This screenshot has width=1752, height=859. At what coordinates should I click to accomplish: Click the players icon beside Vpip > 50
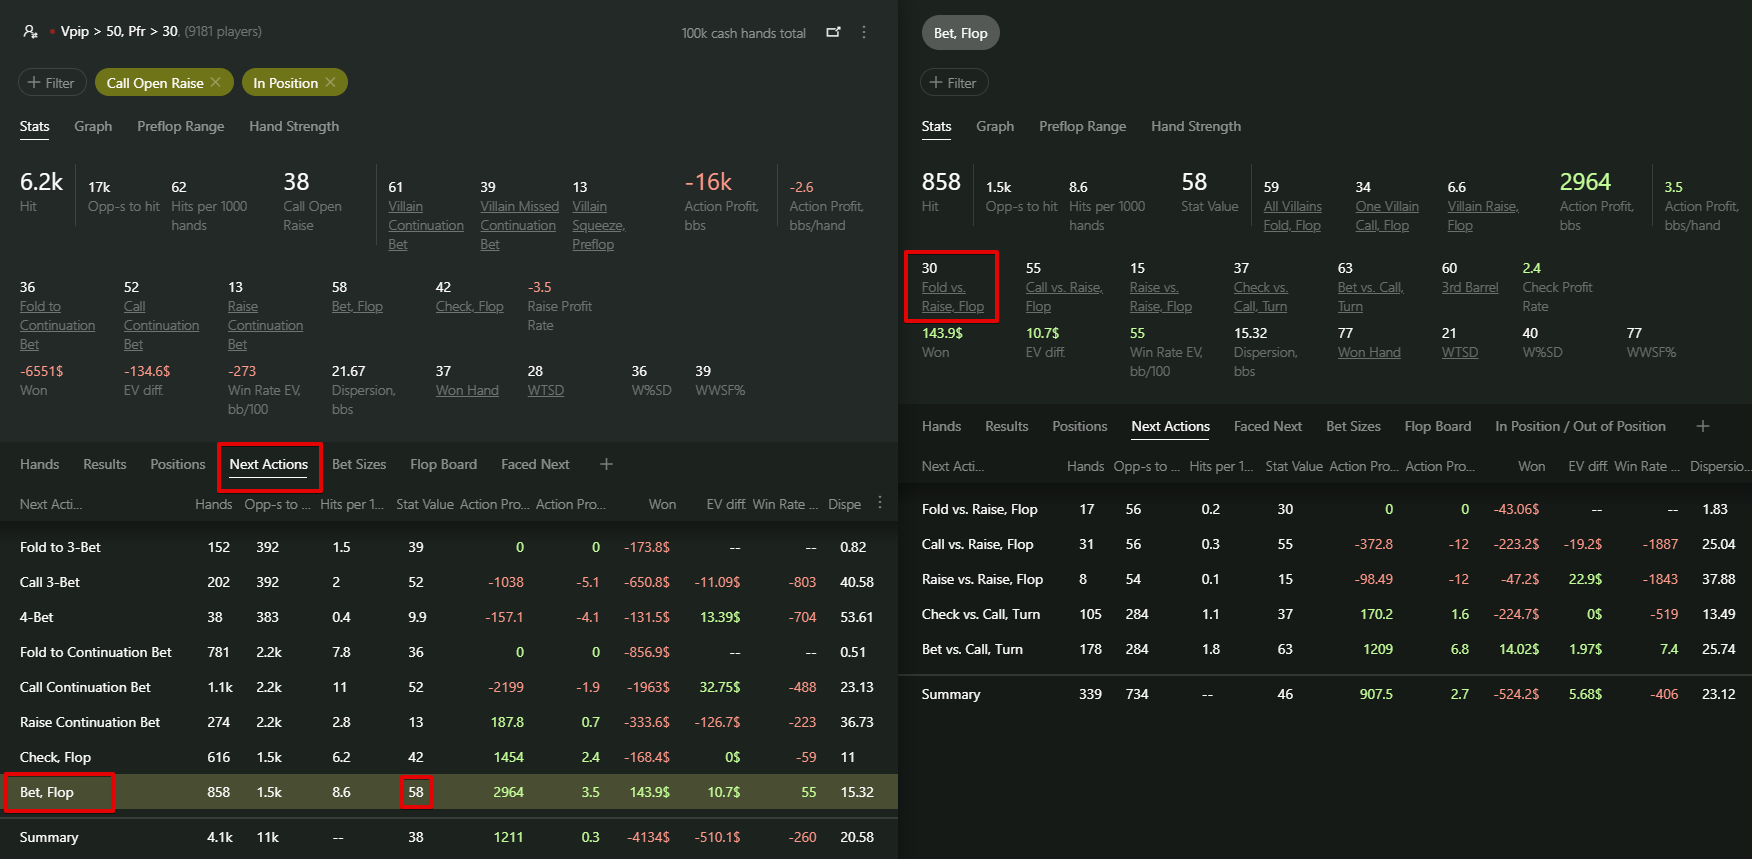[x=30, y=32]
